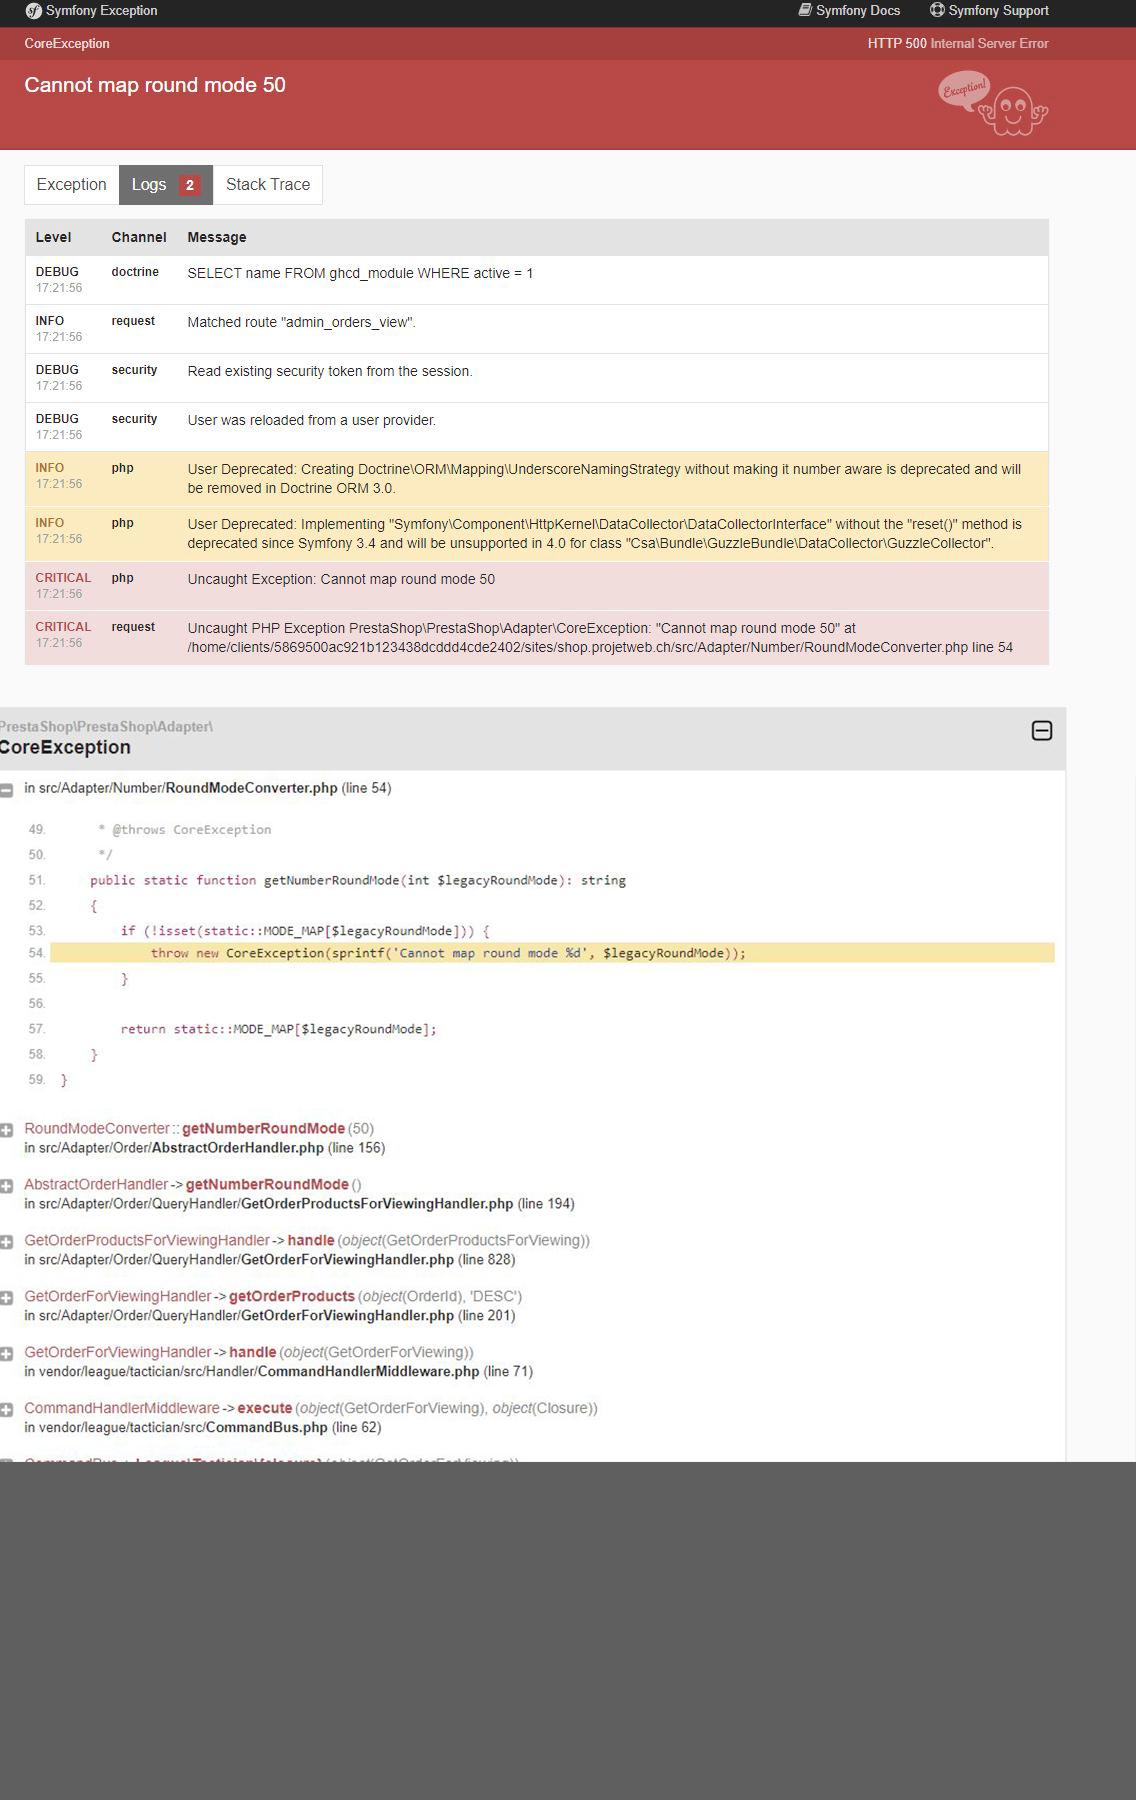Click the Logs count badge 2
Image resolution: width=1136 pixels, height=1800 pixels.
[x=190, y=185]
